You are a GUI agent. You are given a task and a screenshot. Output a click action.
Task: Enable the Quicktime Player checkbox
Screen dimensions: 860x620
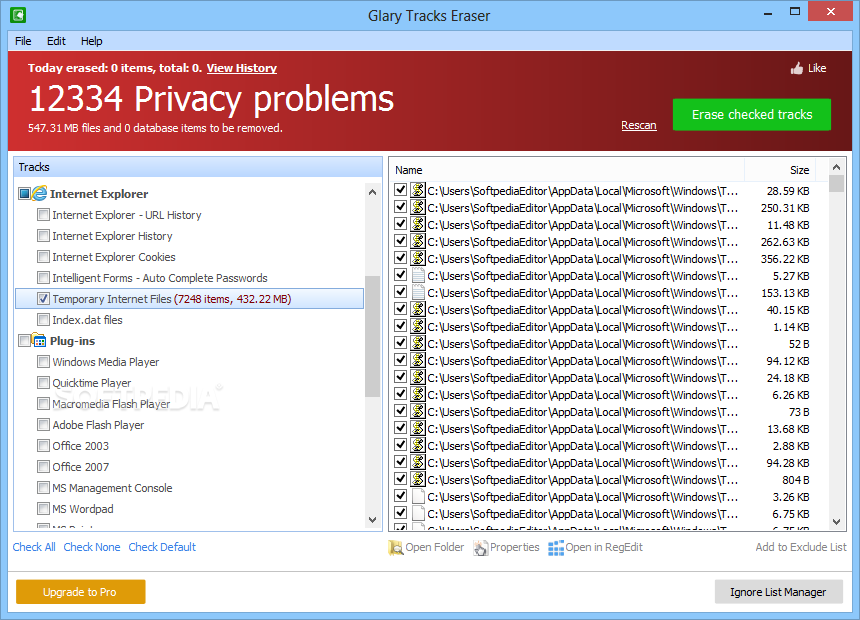point(43,382)
